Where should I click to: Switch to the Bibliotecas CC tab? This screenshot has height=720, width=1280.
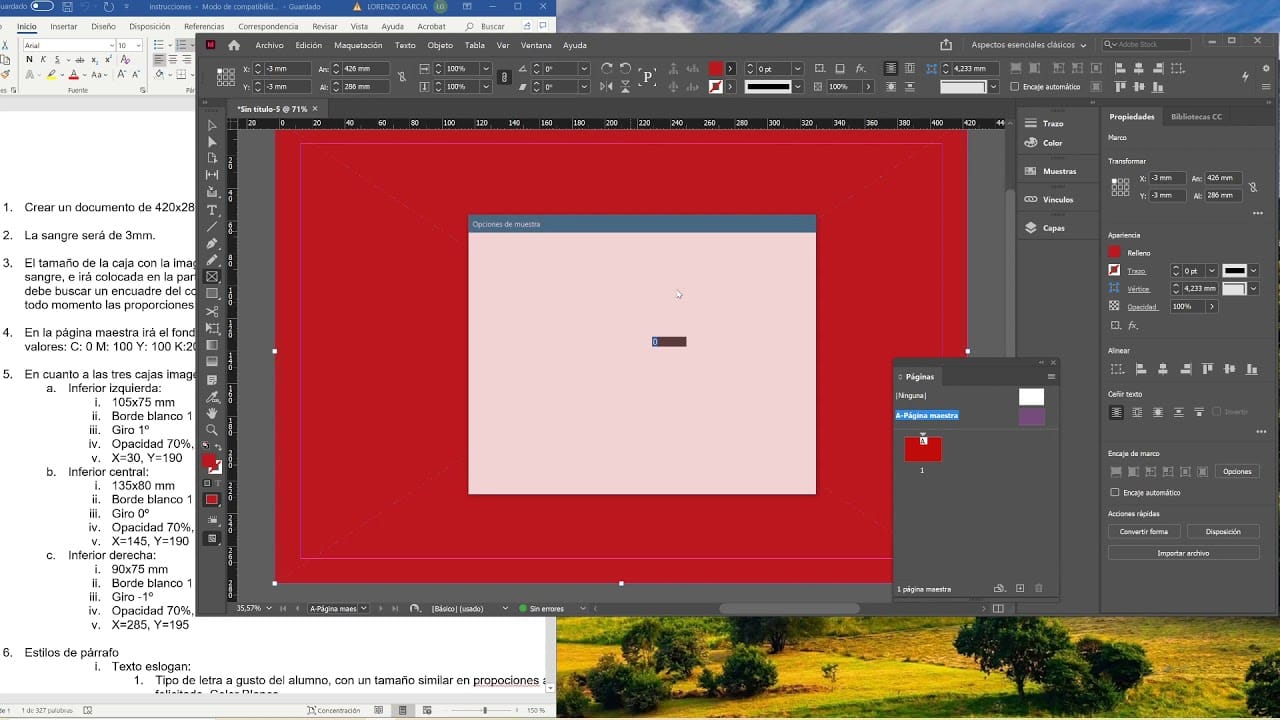[x=1196, y=117]
